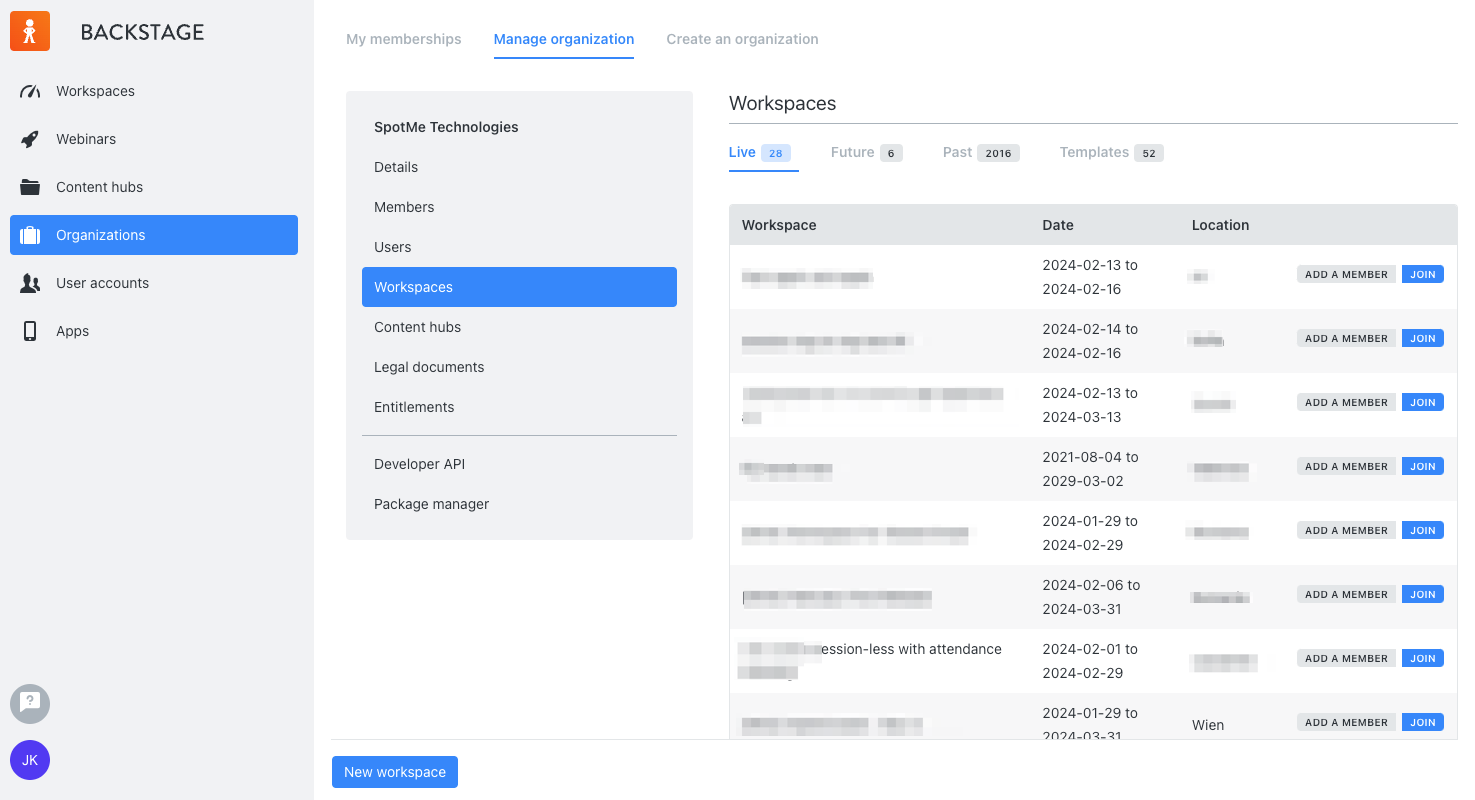The image size is (1475, 800).
Task: Select the Apps phone icon
Action: (29, 331)
